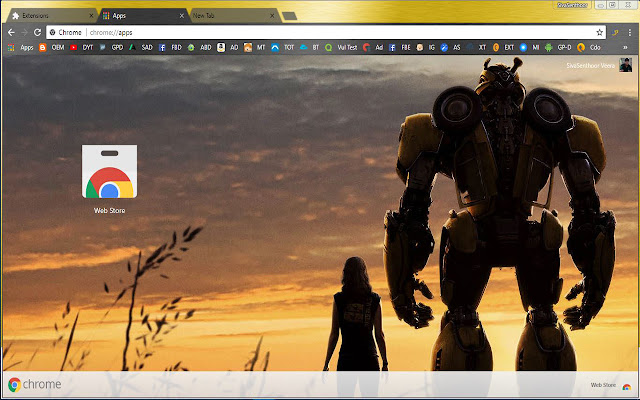The image size is (640, 400).
Task: Close the Apps tab
Action: pos(181,16)
